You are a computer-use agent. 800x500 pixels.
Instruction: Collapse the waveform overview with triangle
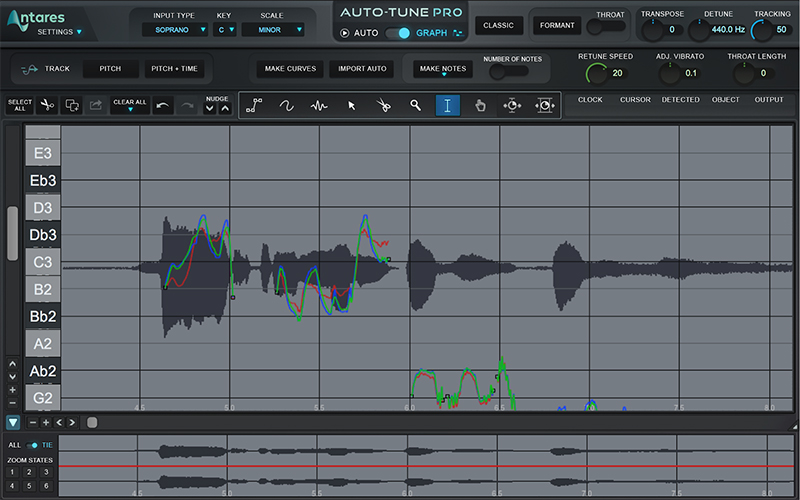click(13, 422)
